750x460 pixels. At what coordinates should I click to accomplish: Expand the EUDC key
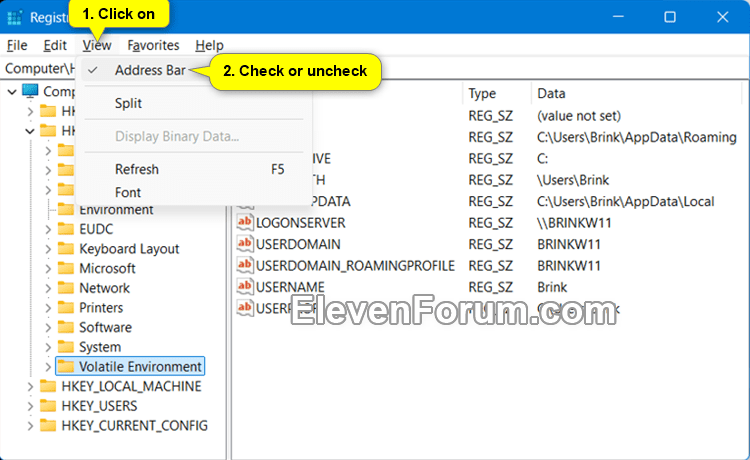(48, 230)
